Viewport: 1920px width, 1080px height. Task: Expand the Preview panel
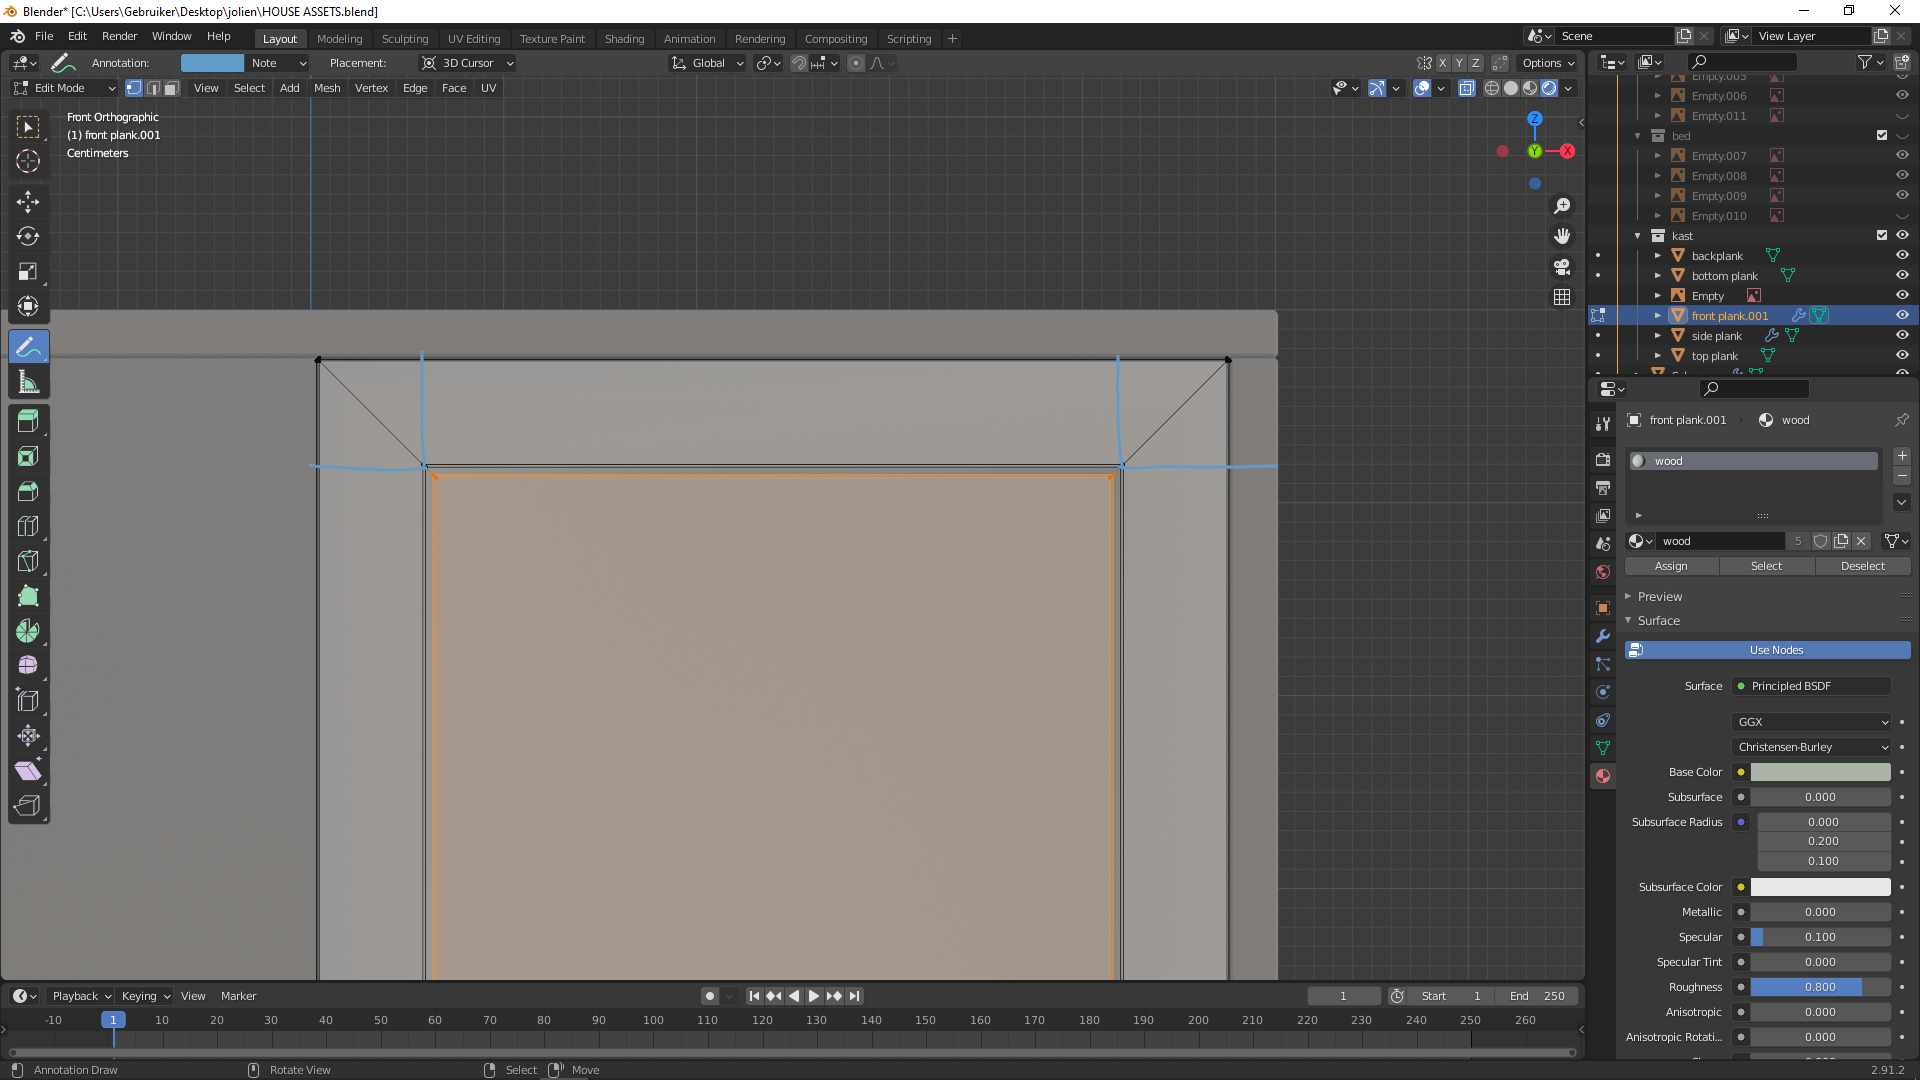[x=1659, y=597]
